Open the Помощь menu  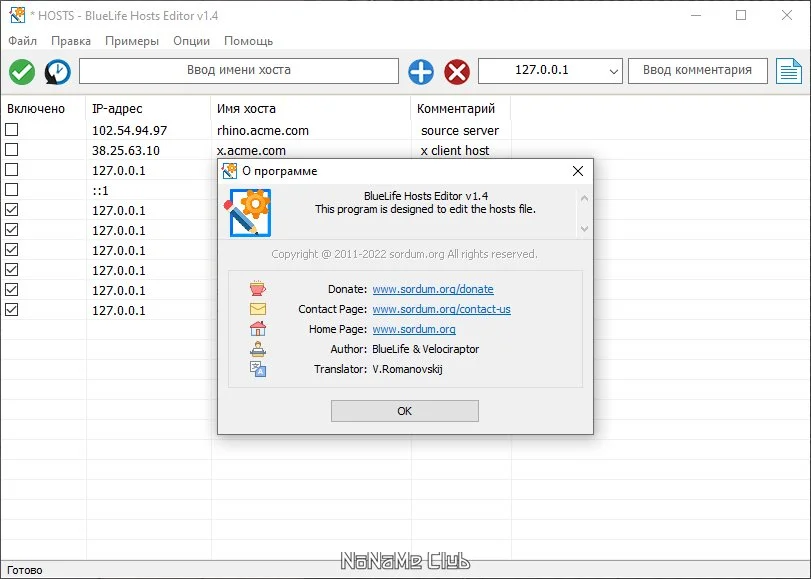pyautogui.click(x=248, y=41)
